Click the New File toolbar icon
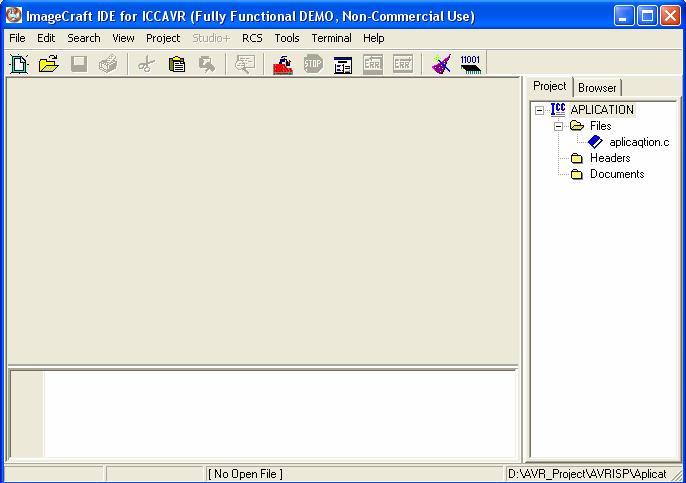The image size is (686, 483). coord(18,64)
